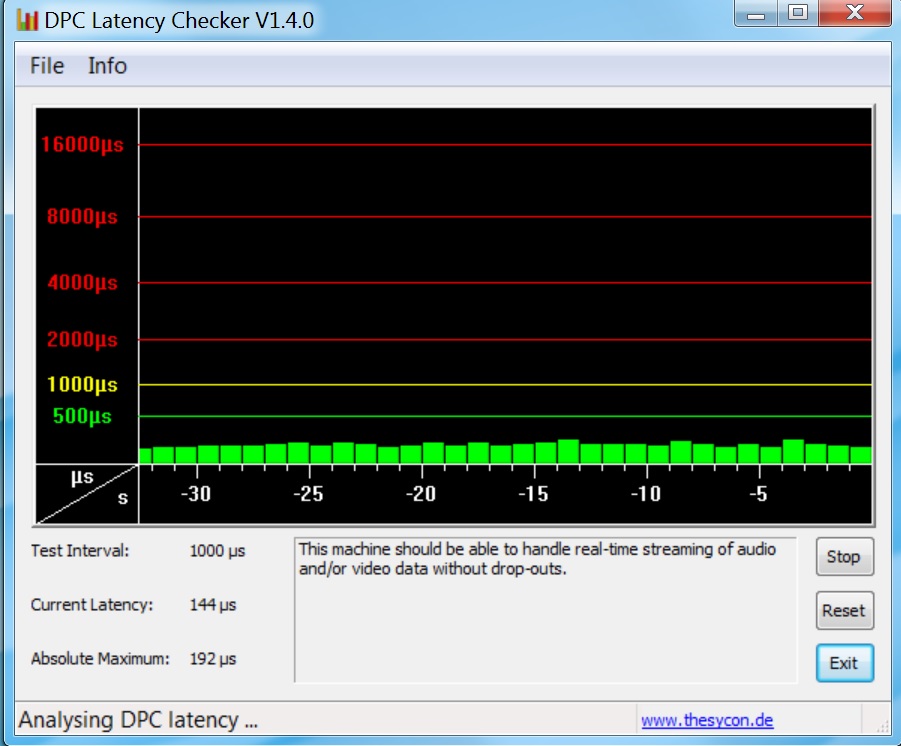
Task: Click the resize grip in status bar corner
Action: (x=882, y=726)
